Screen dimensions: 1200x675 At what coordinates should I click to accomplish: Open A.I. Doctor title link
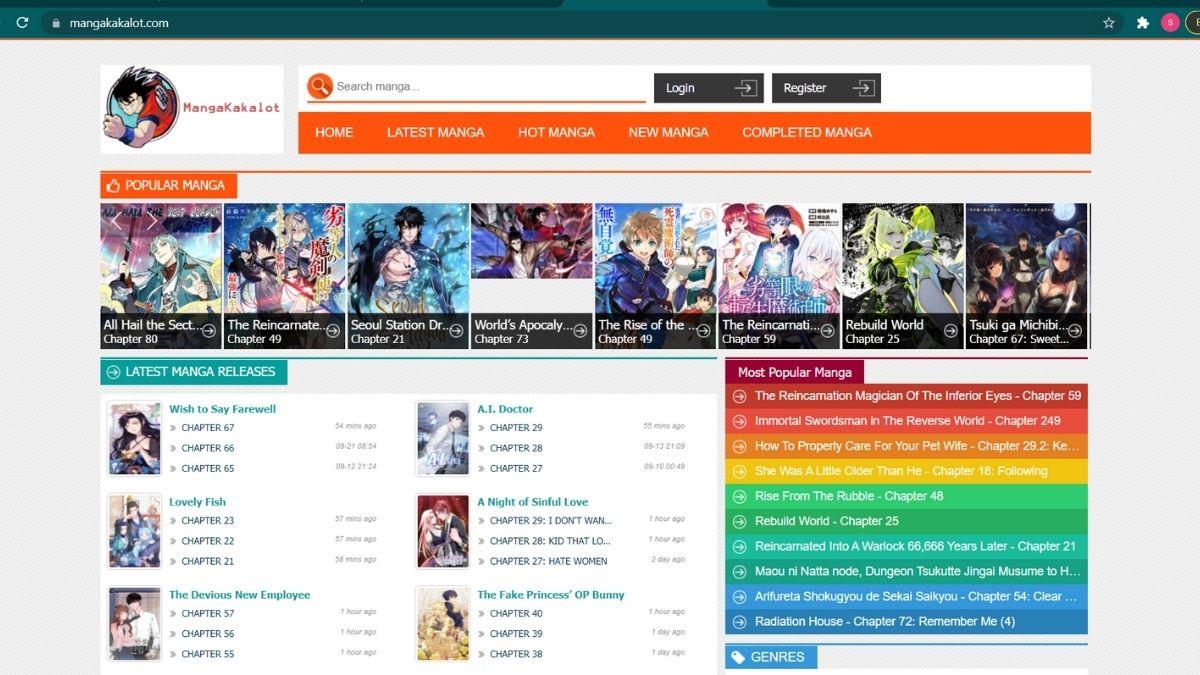click(x=505, y=409)
